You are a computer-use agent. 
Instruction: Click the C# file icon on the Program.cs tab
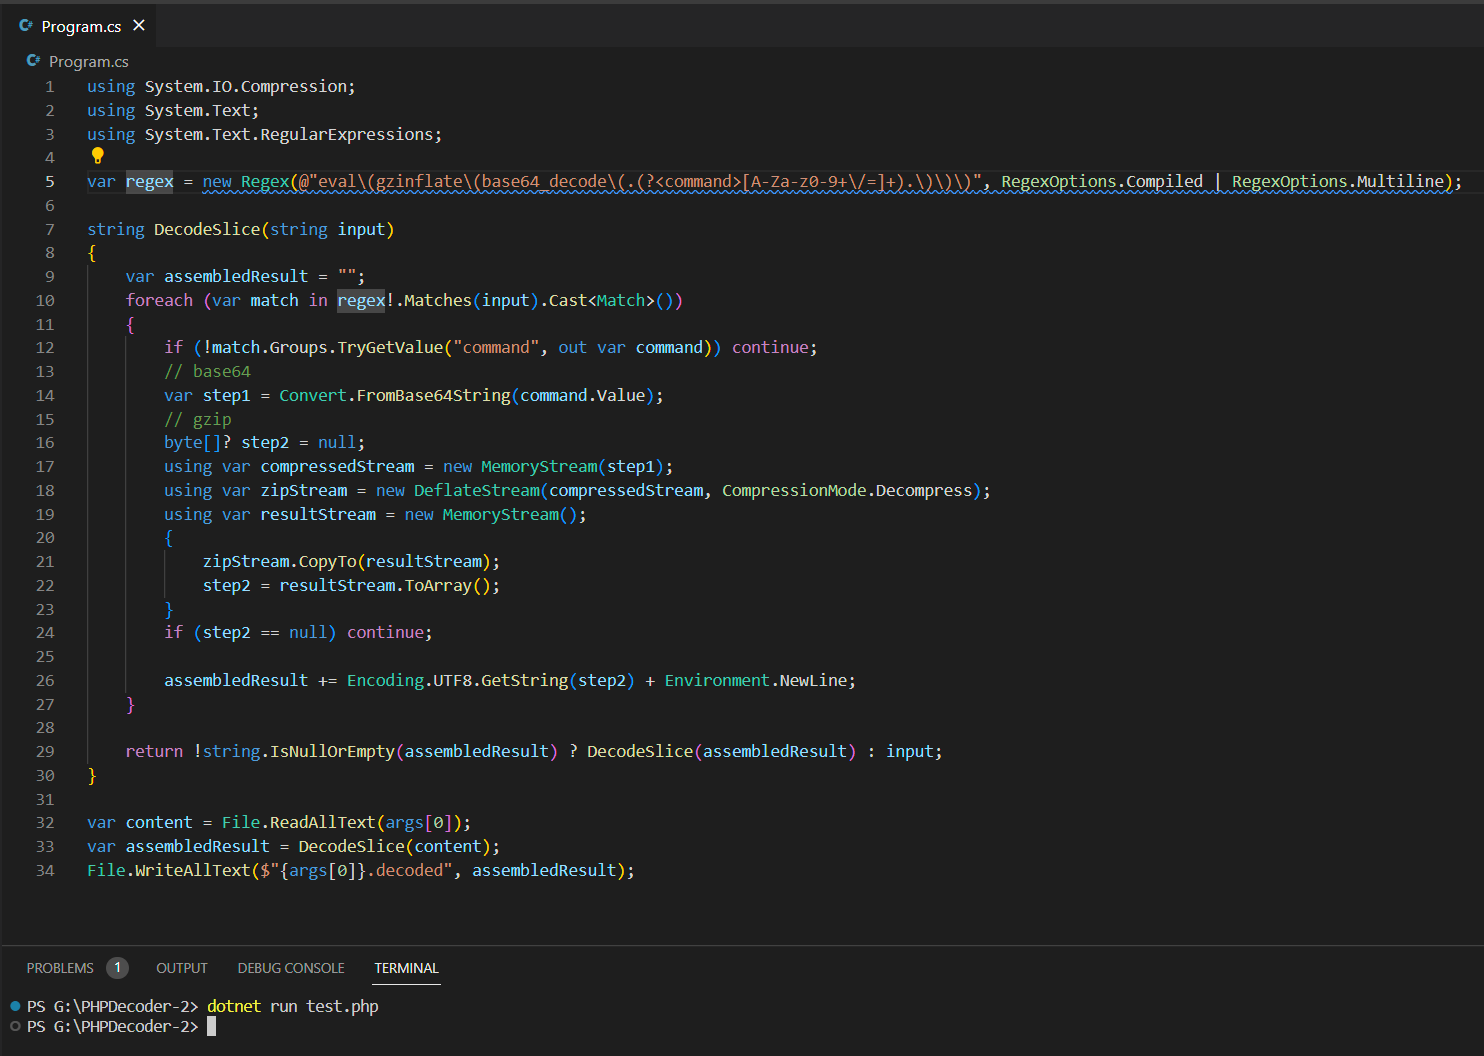click(x=26, y=26)
